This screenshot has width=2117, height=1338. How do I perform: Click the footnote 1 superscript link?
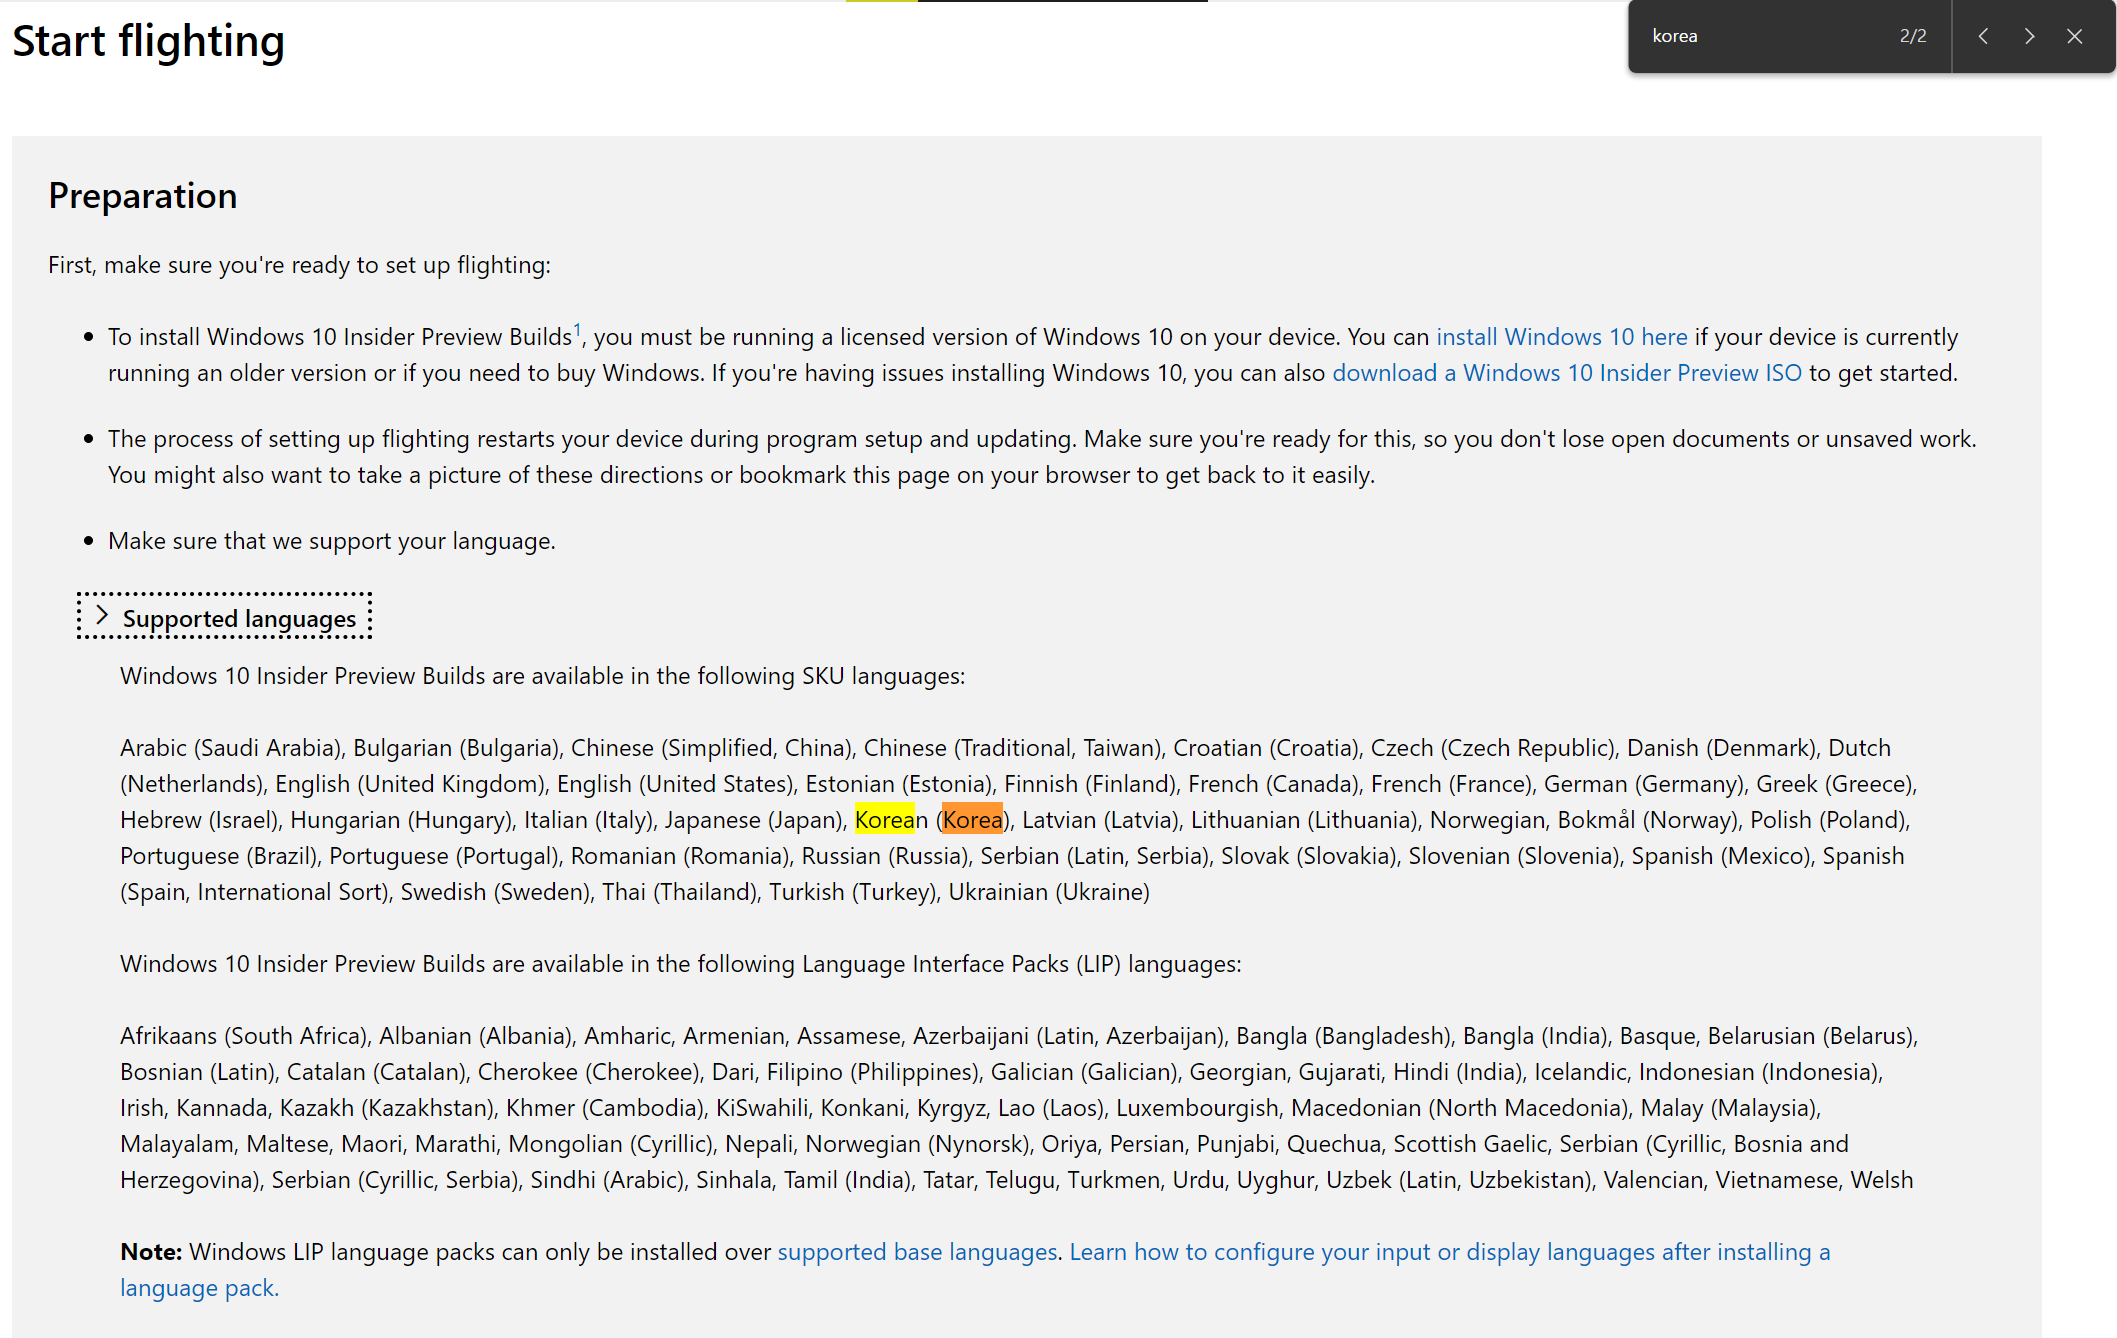(577, 329)
